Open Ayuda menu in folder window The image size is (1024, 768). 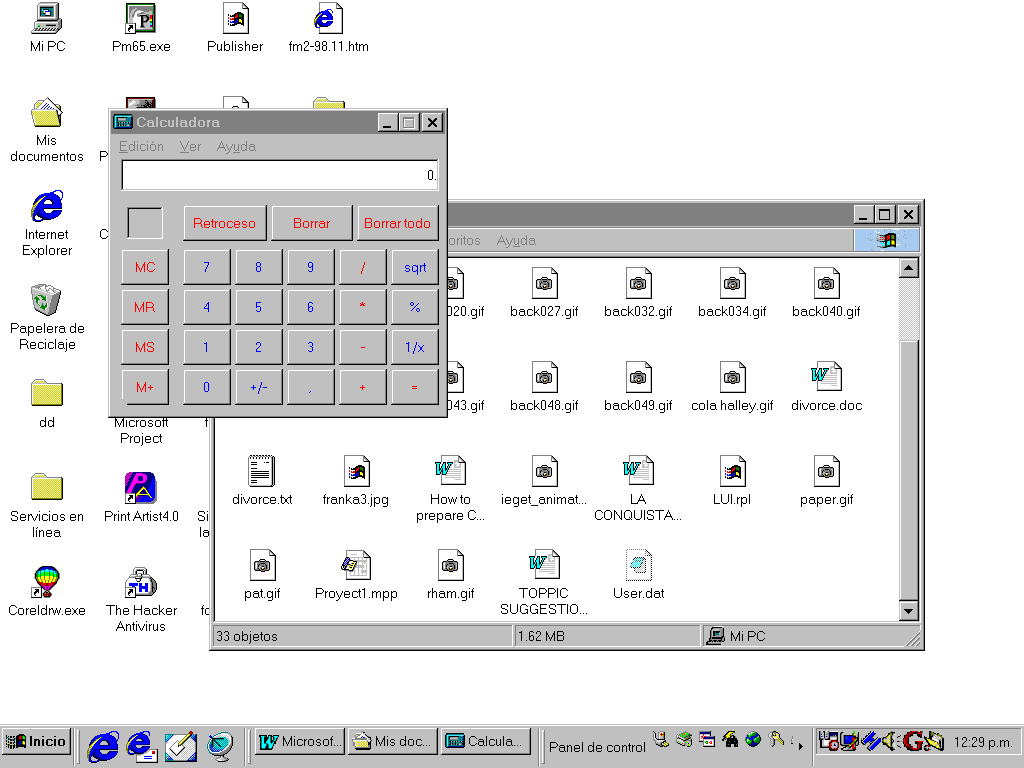tap(516, 240)
